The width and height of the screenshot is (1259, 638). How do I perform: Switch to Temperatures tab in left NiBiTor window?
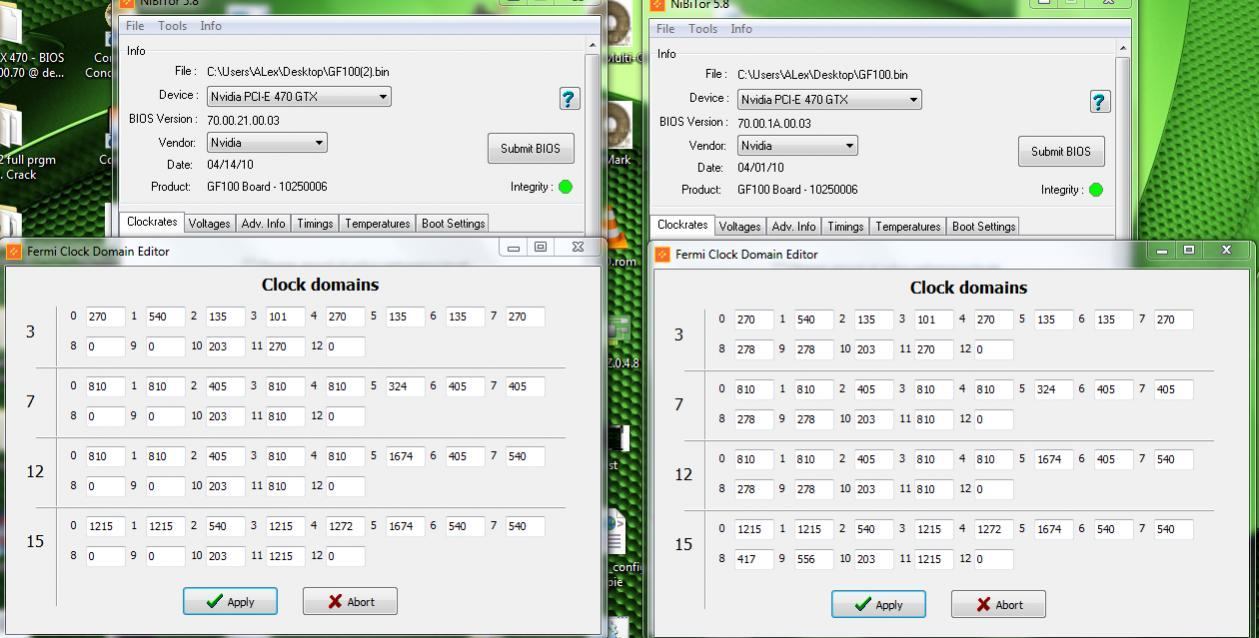pos(377,224)
